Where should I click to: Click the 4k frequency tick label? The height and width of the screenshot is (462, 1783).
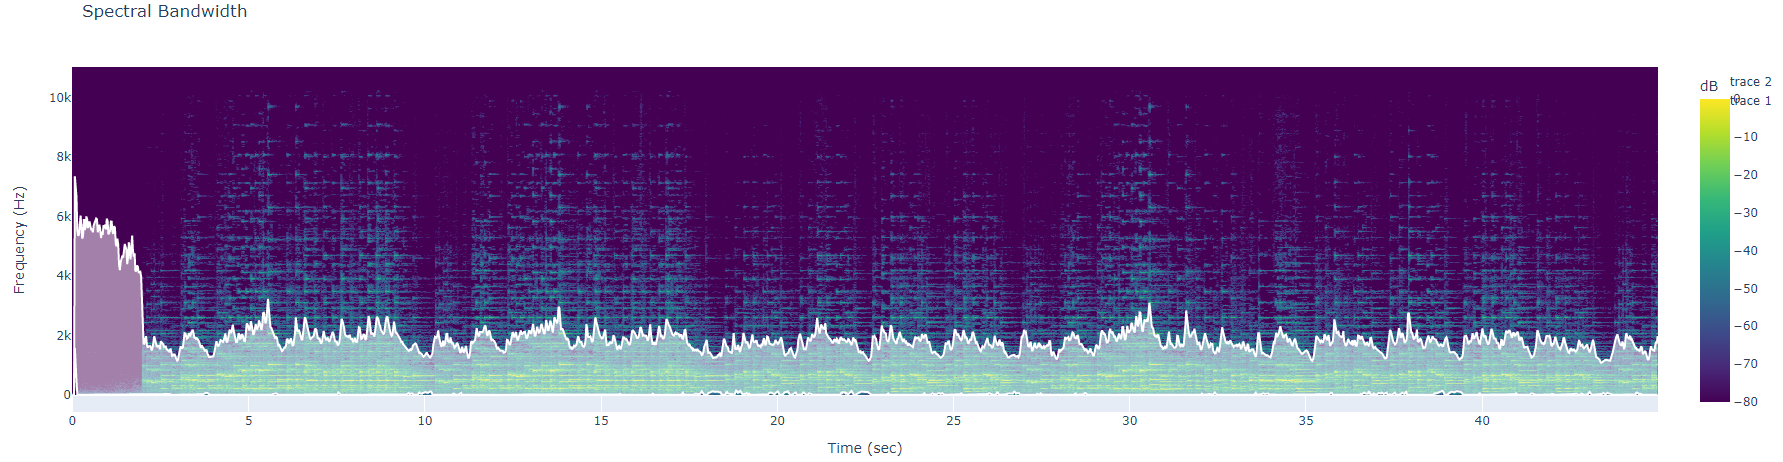[63, 276]
